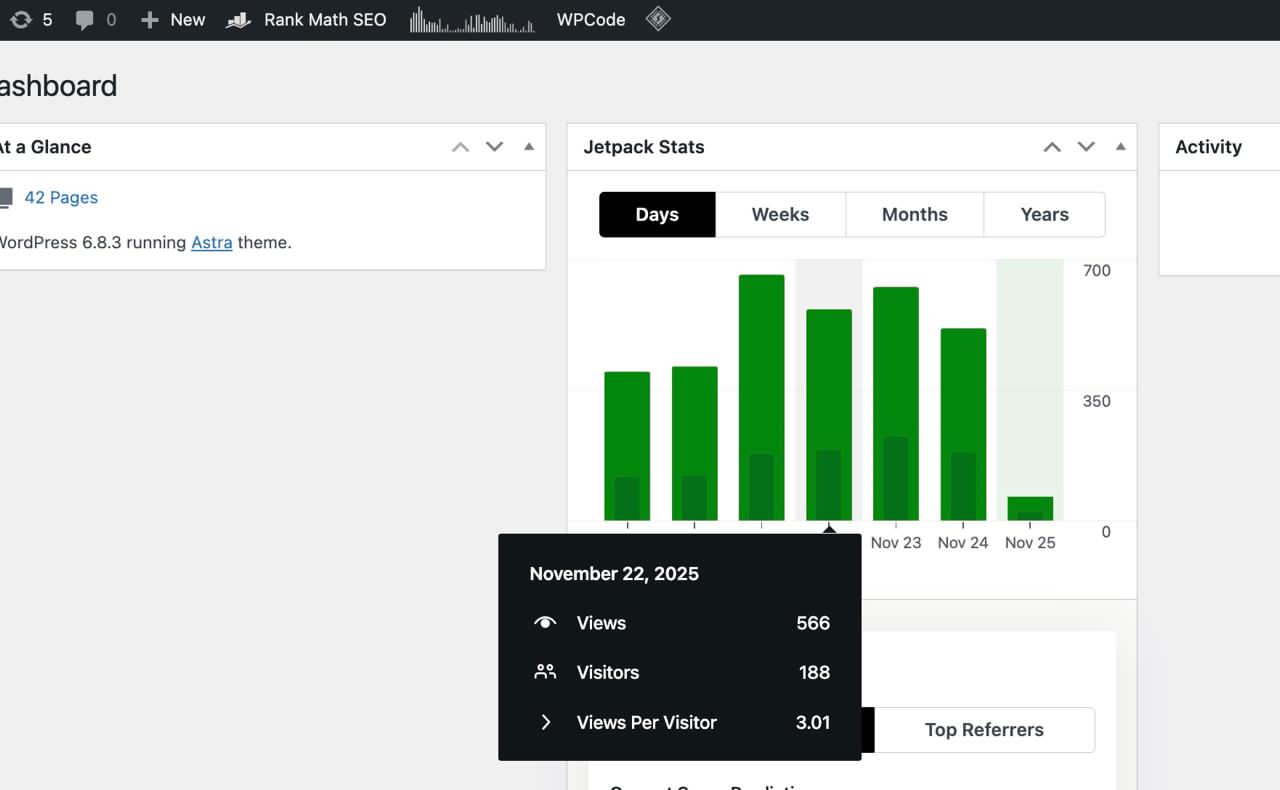Viewport: 1280px width, 790px height.
Task: Open the Rank Math SEO chart icon
Action: click(238, 20)
